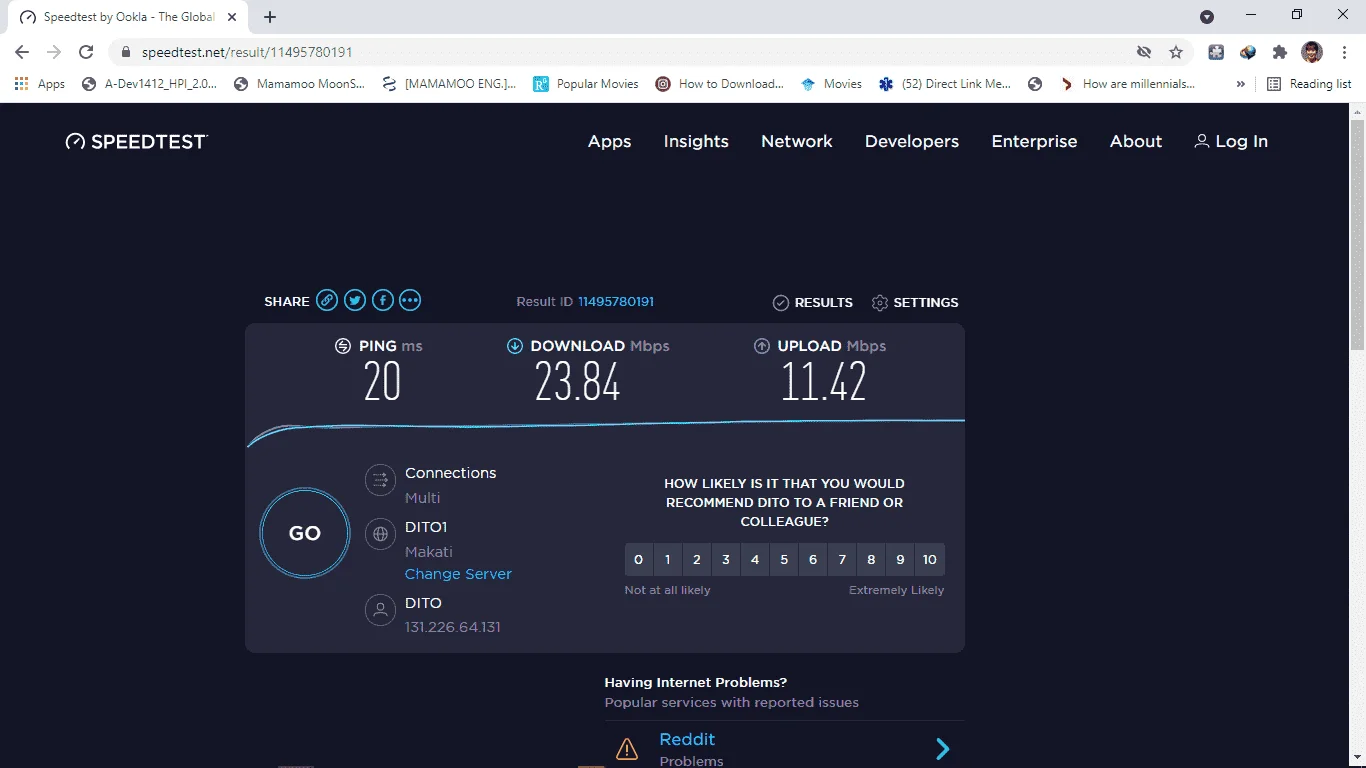Open How are millennials... bookmark
The height and width of the screenshot is (768, 1366).
coord(1128,84)
